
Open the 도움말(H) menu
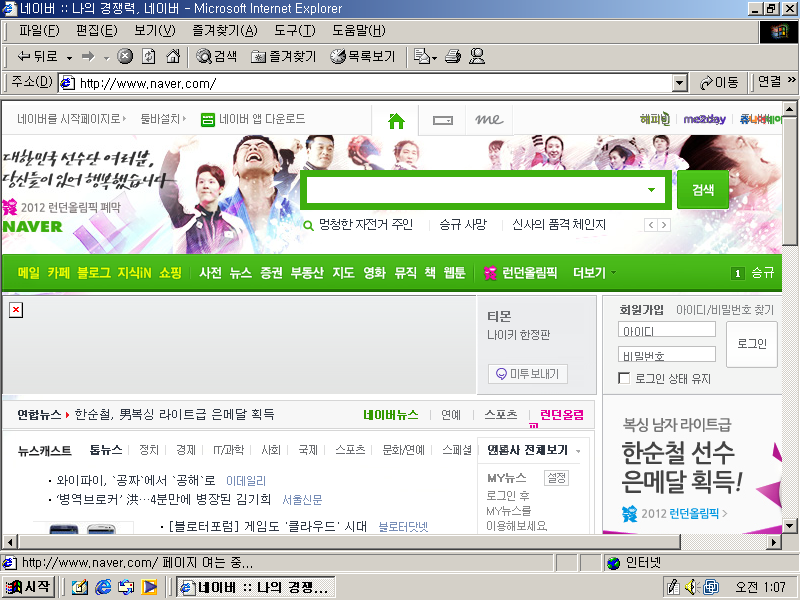point(359,31)
